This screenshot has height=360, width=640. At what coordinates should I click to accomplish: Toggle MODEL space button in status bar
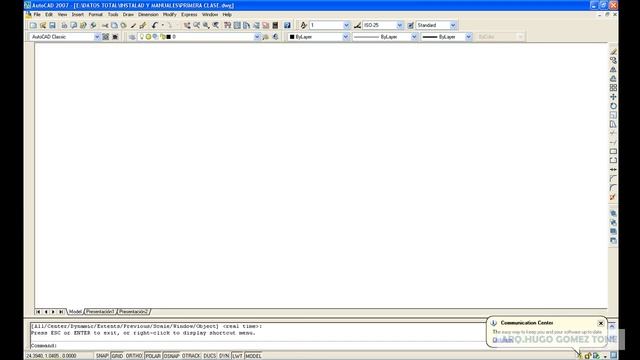pyautogui.click(x=253, y=356)
